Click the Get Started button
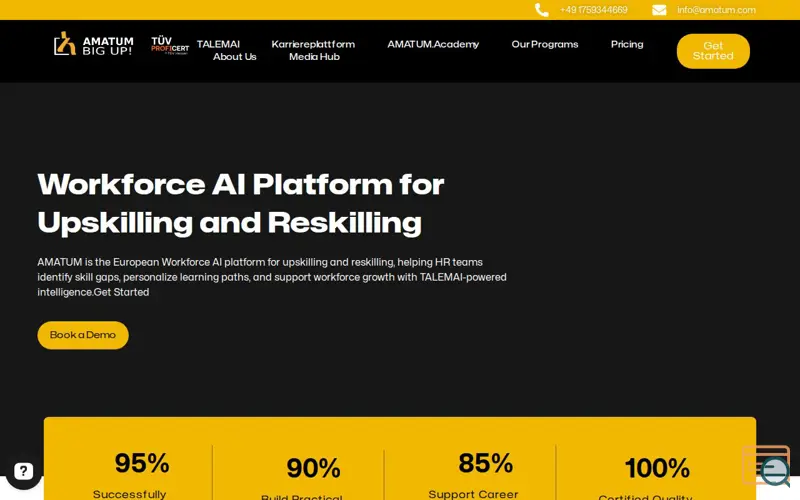Screen dimensions: 800x500 713,51
